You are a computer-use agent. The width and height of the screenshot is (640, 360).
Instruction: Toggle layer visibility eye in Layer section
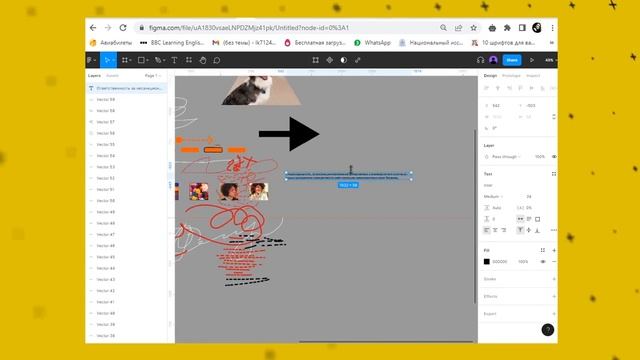tap(554, 157)
